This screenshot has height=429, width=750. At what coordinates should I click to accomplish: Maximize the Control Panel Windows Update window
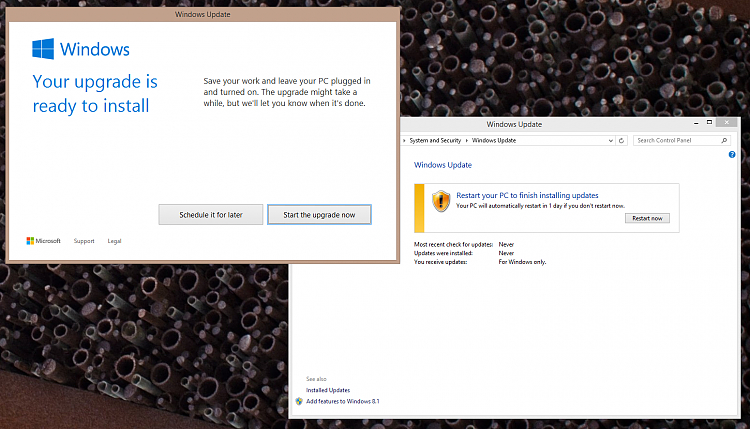(x=709, y=122)
